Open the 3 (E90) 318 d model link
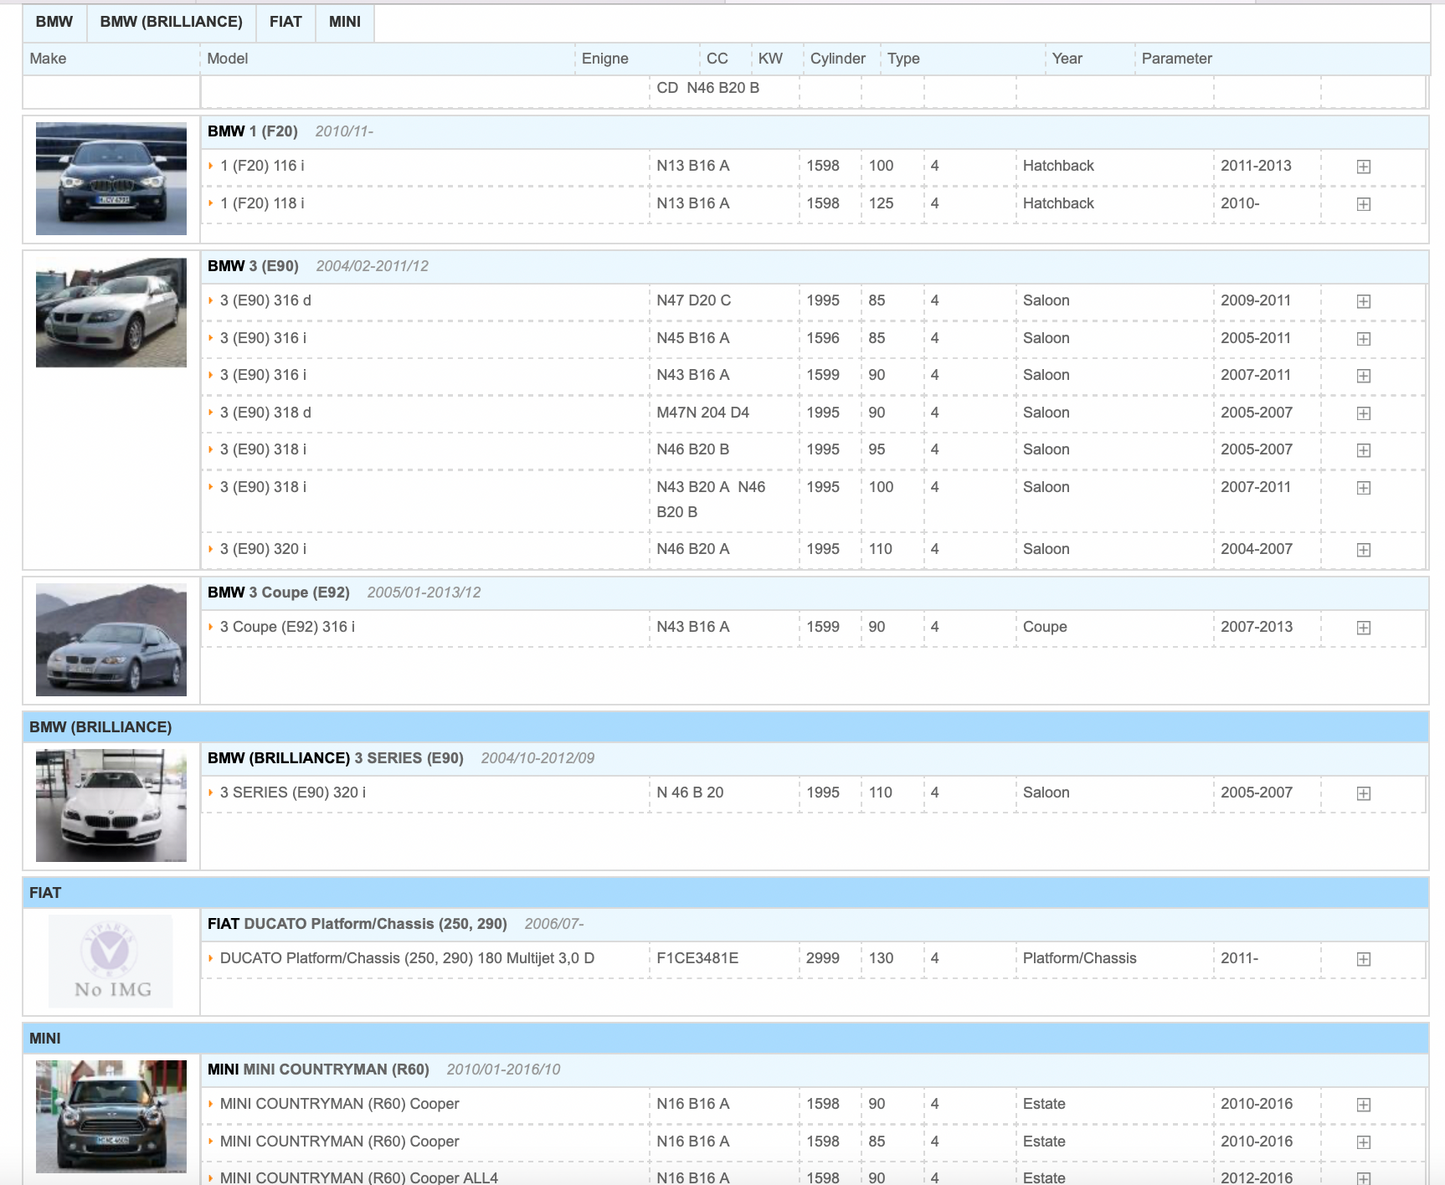 coord(265,412)
